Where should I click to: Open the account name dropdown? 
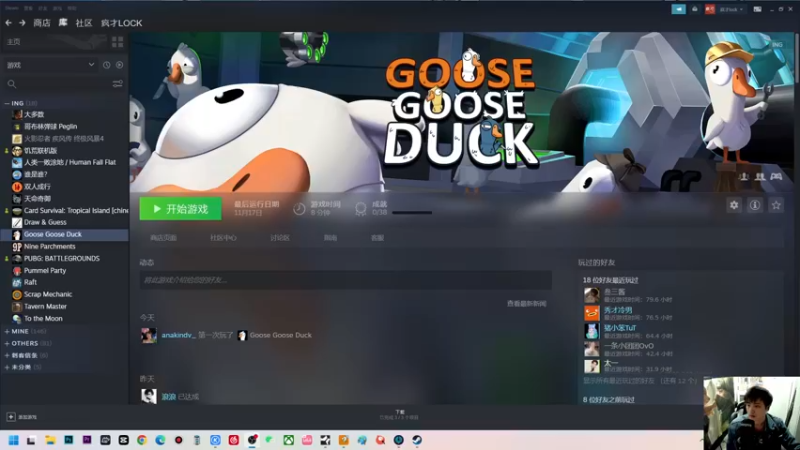(x=731, y=9)
